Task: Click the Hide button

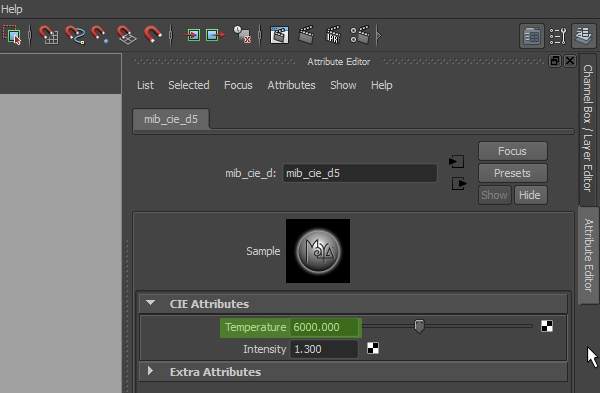Action: (x=530, y=195)
